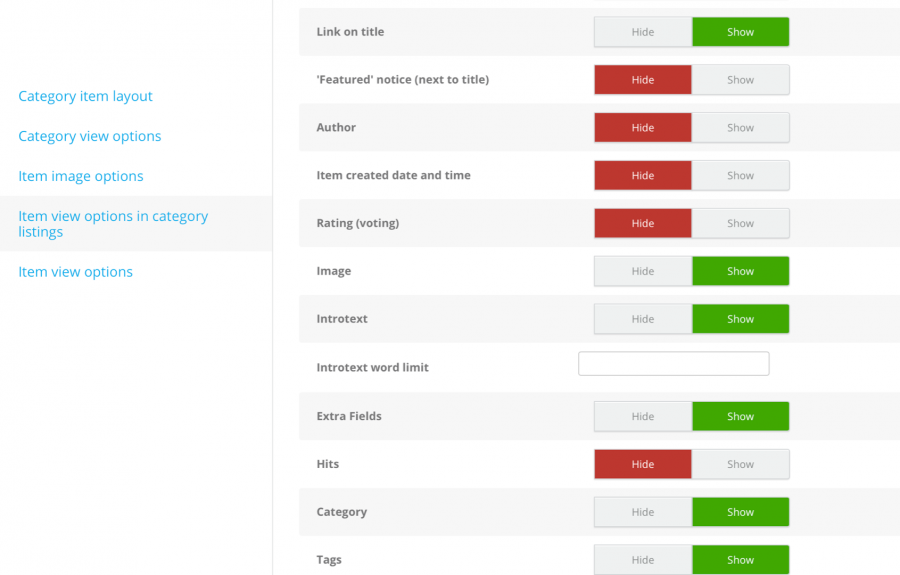Screen dimensions: 900x575
Task: Hide Extra Fields option
Action: coord(643,416)
